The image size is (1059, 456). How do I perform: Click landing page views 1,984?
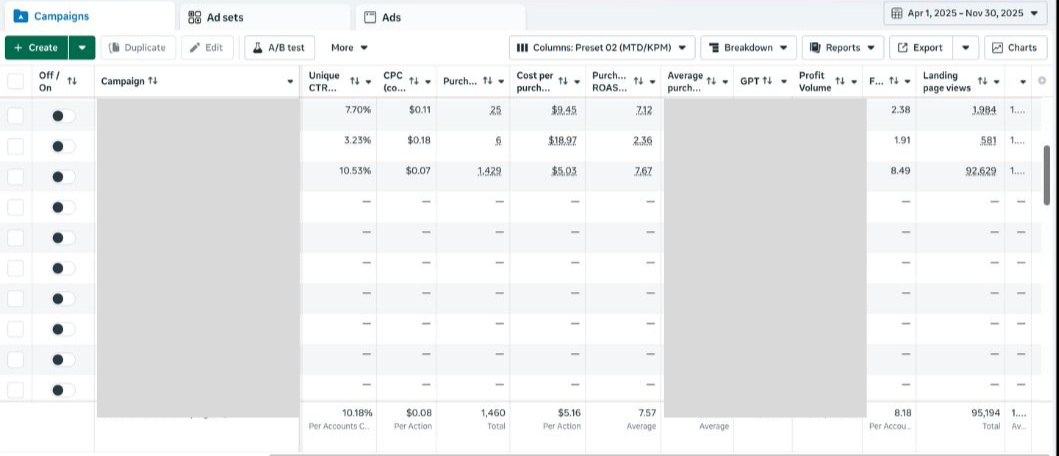tap(984, 111)
